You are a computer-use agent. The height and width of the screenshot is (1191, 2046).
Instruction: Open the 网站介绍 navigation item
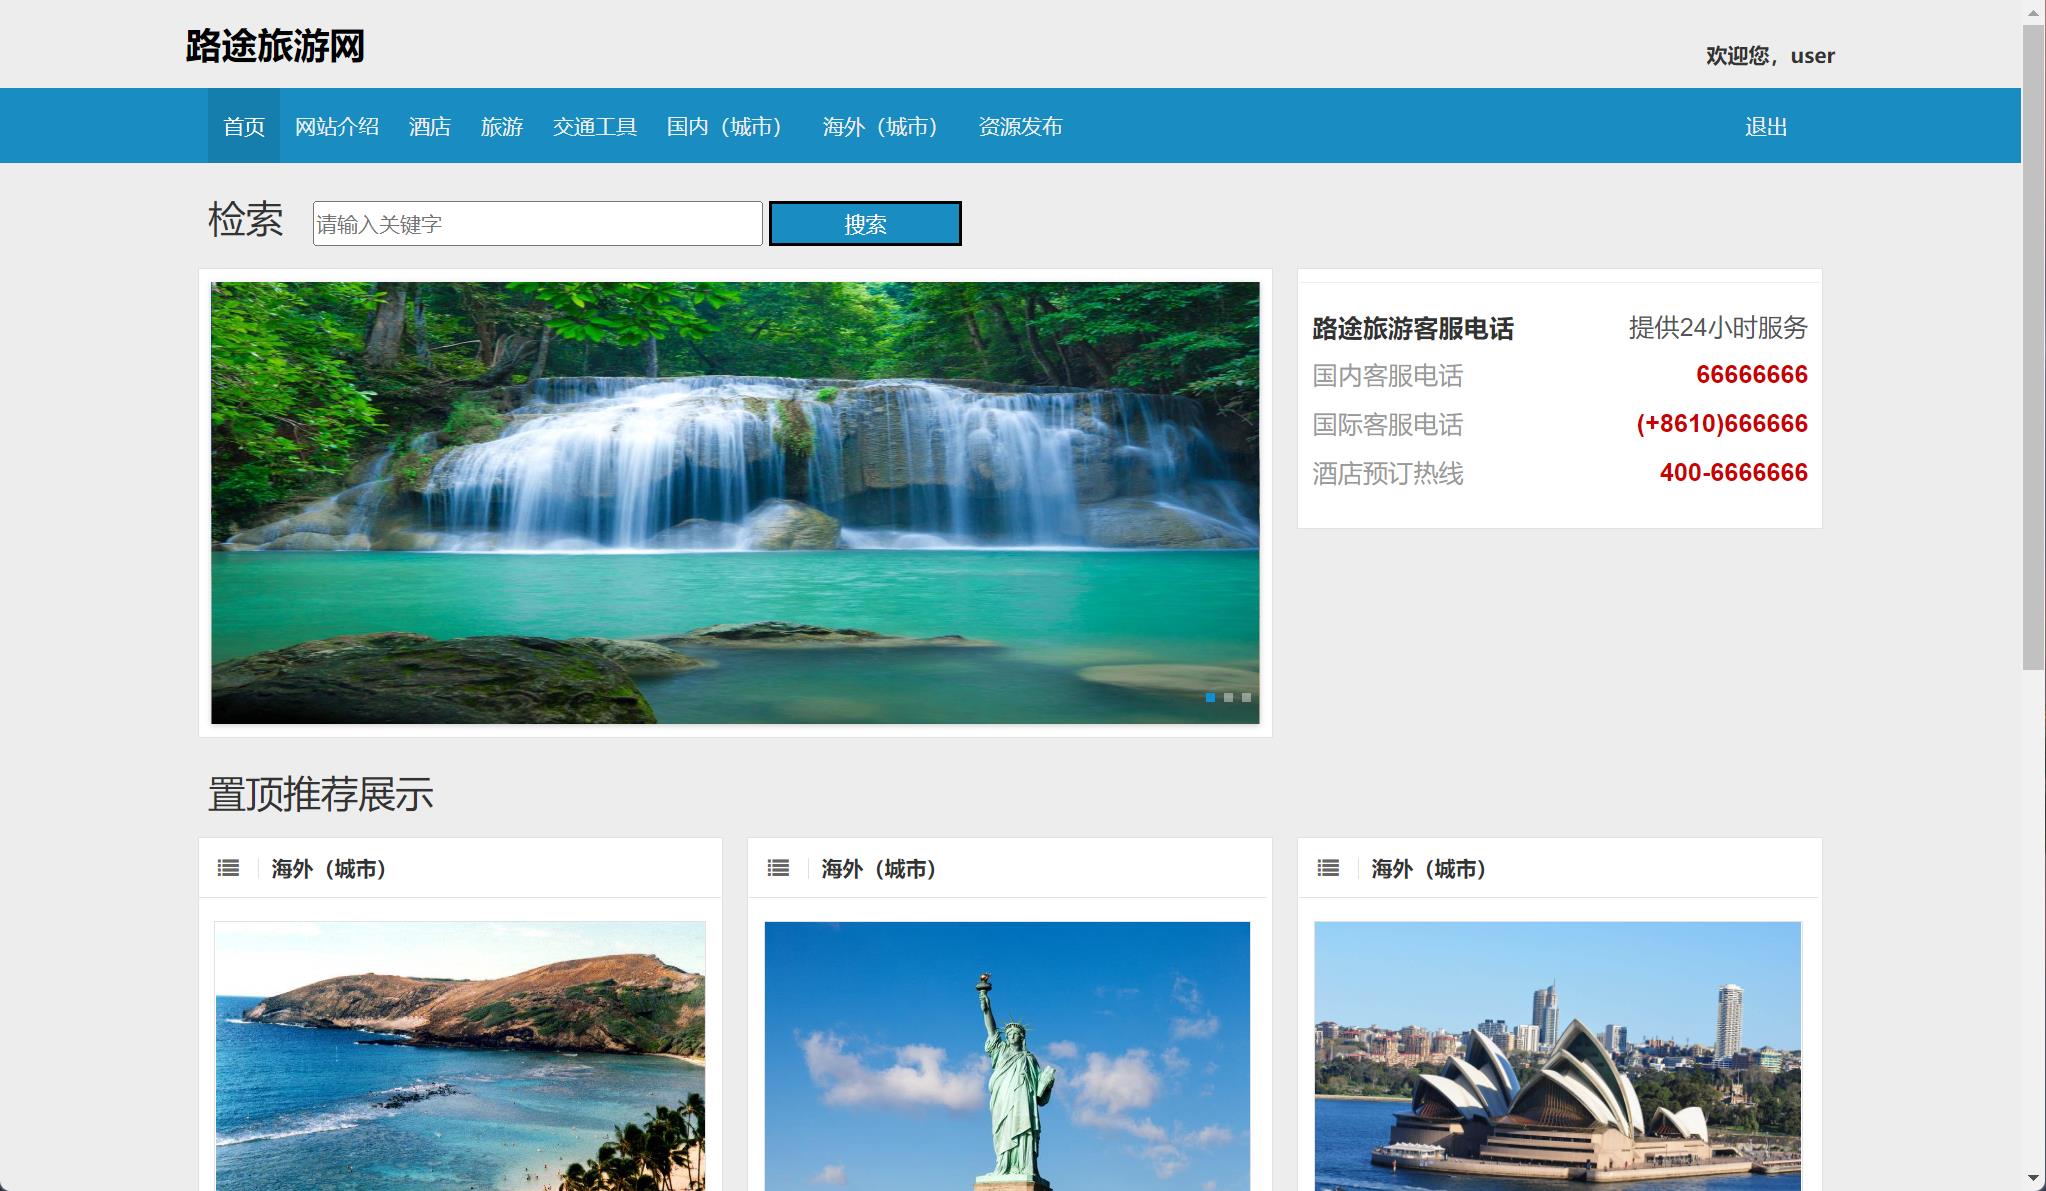(337, 126)
